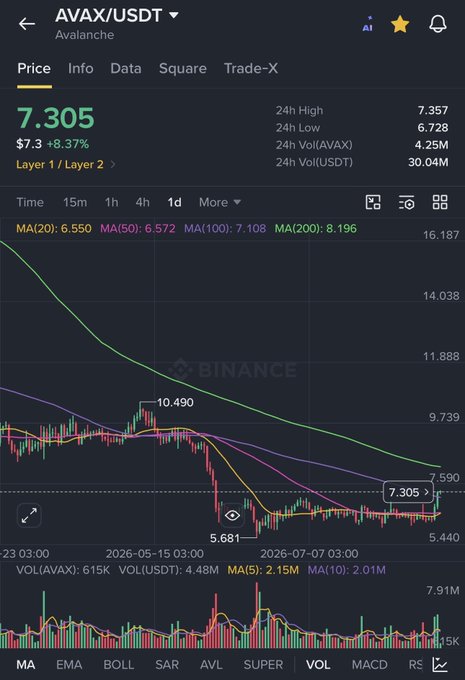Select the 4h chart interval

[x=142, y=202]
